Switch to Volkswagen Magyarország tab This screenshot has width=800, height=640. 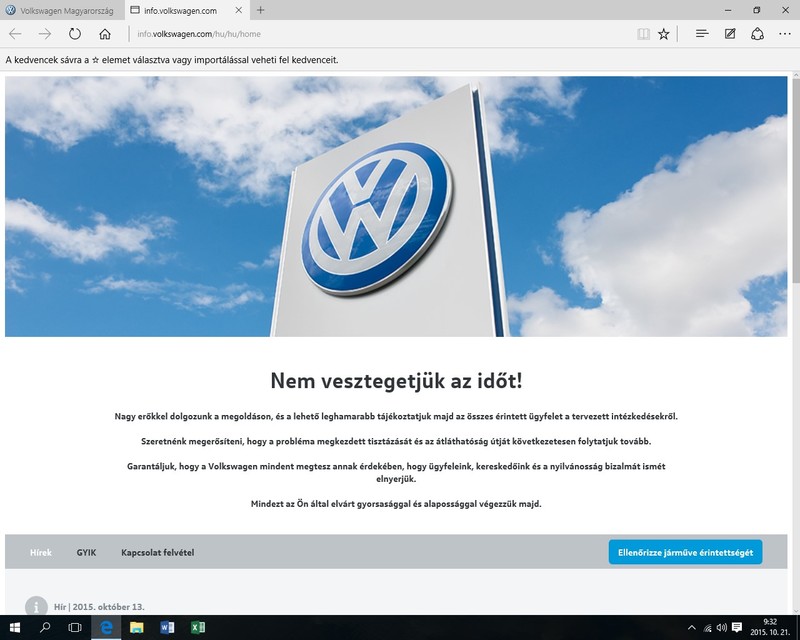click(x=62, y=10)
